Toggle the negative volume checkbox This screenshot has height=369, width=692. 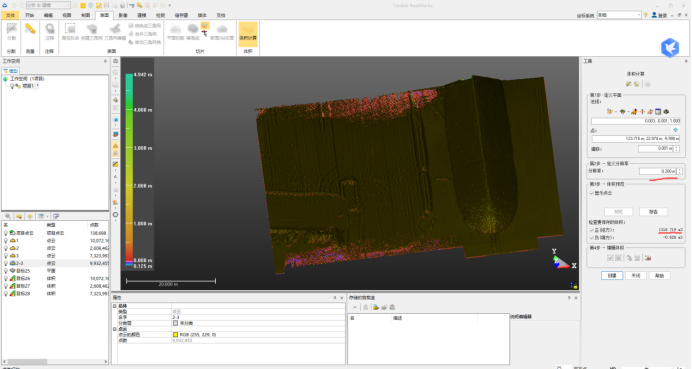click(592, 237)
